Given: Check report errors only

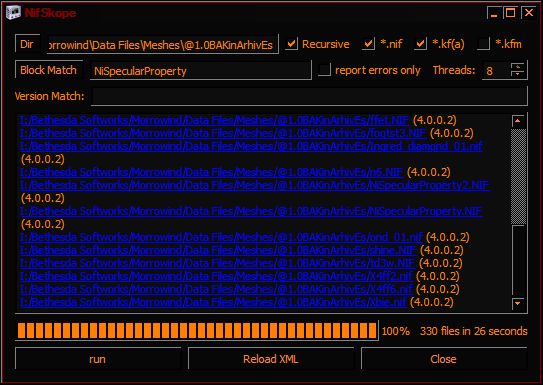Looking at the screenshot, I should click(324, 70).
